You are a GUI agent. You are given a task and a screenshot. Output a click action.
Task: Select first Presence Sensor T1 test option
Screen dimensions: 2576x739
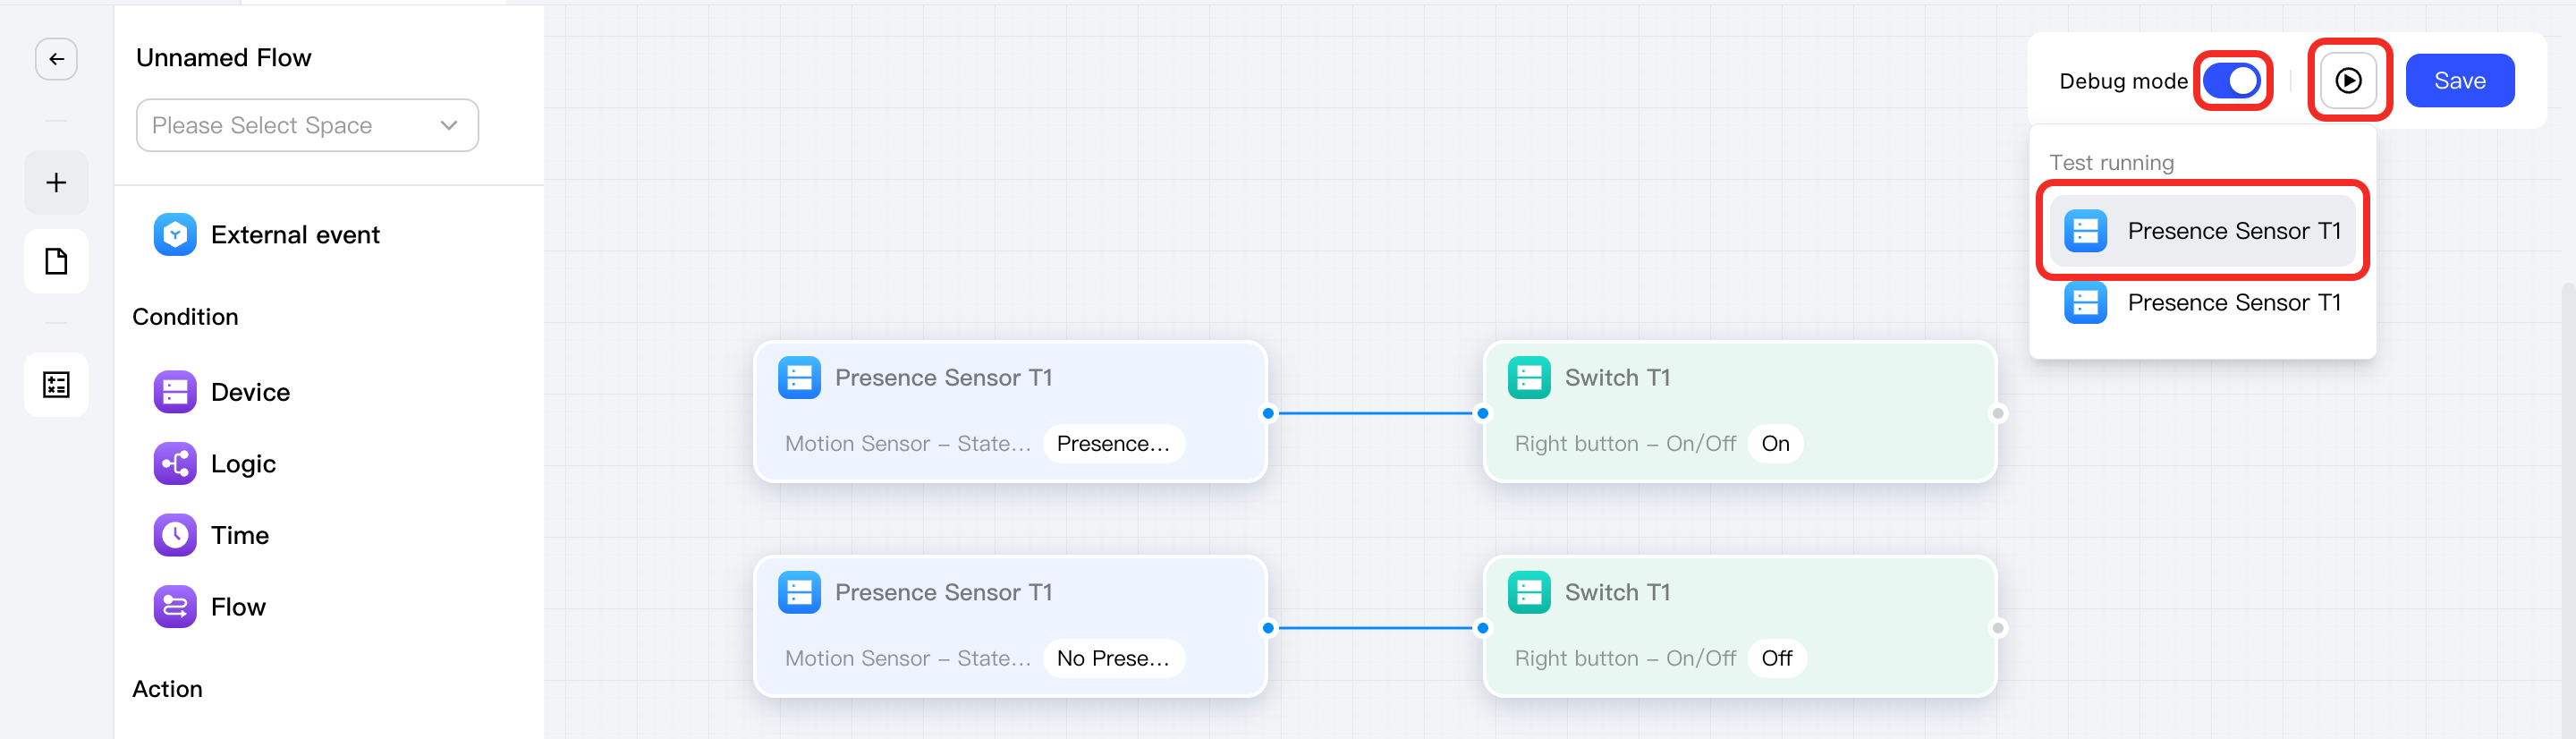(x=2203, y=231)
